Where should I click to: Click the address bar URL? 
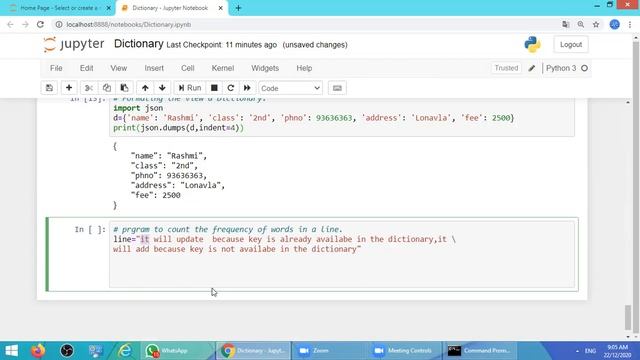click(129, 24)
